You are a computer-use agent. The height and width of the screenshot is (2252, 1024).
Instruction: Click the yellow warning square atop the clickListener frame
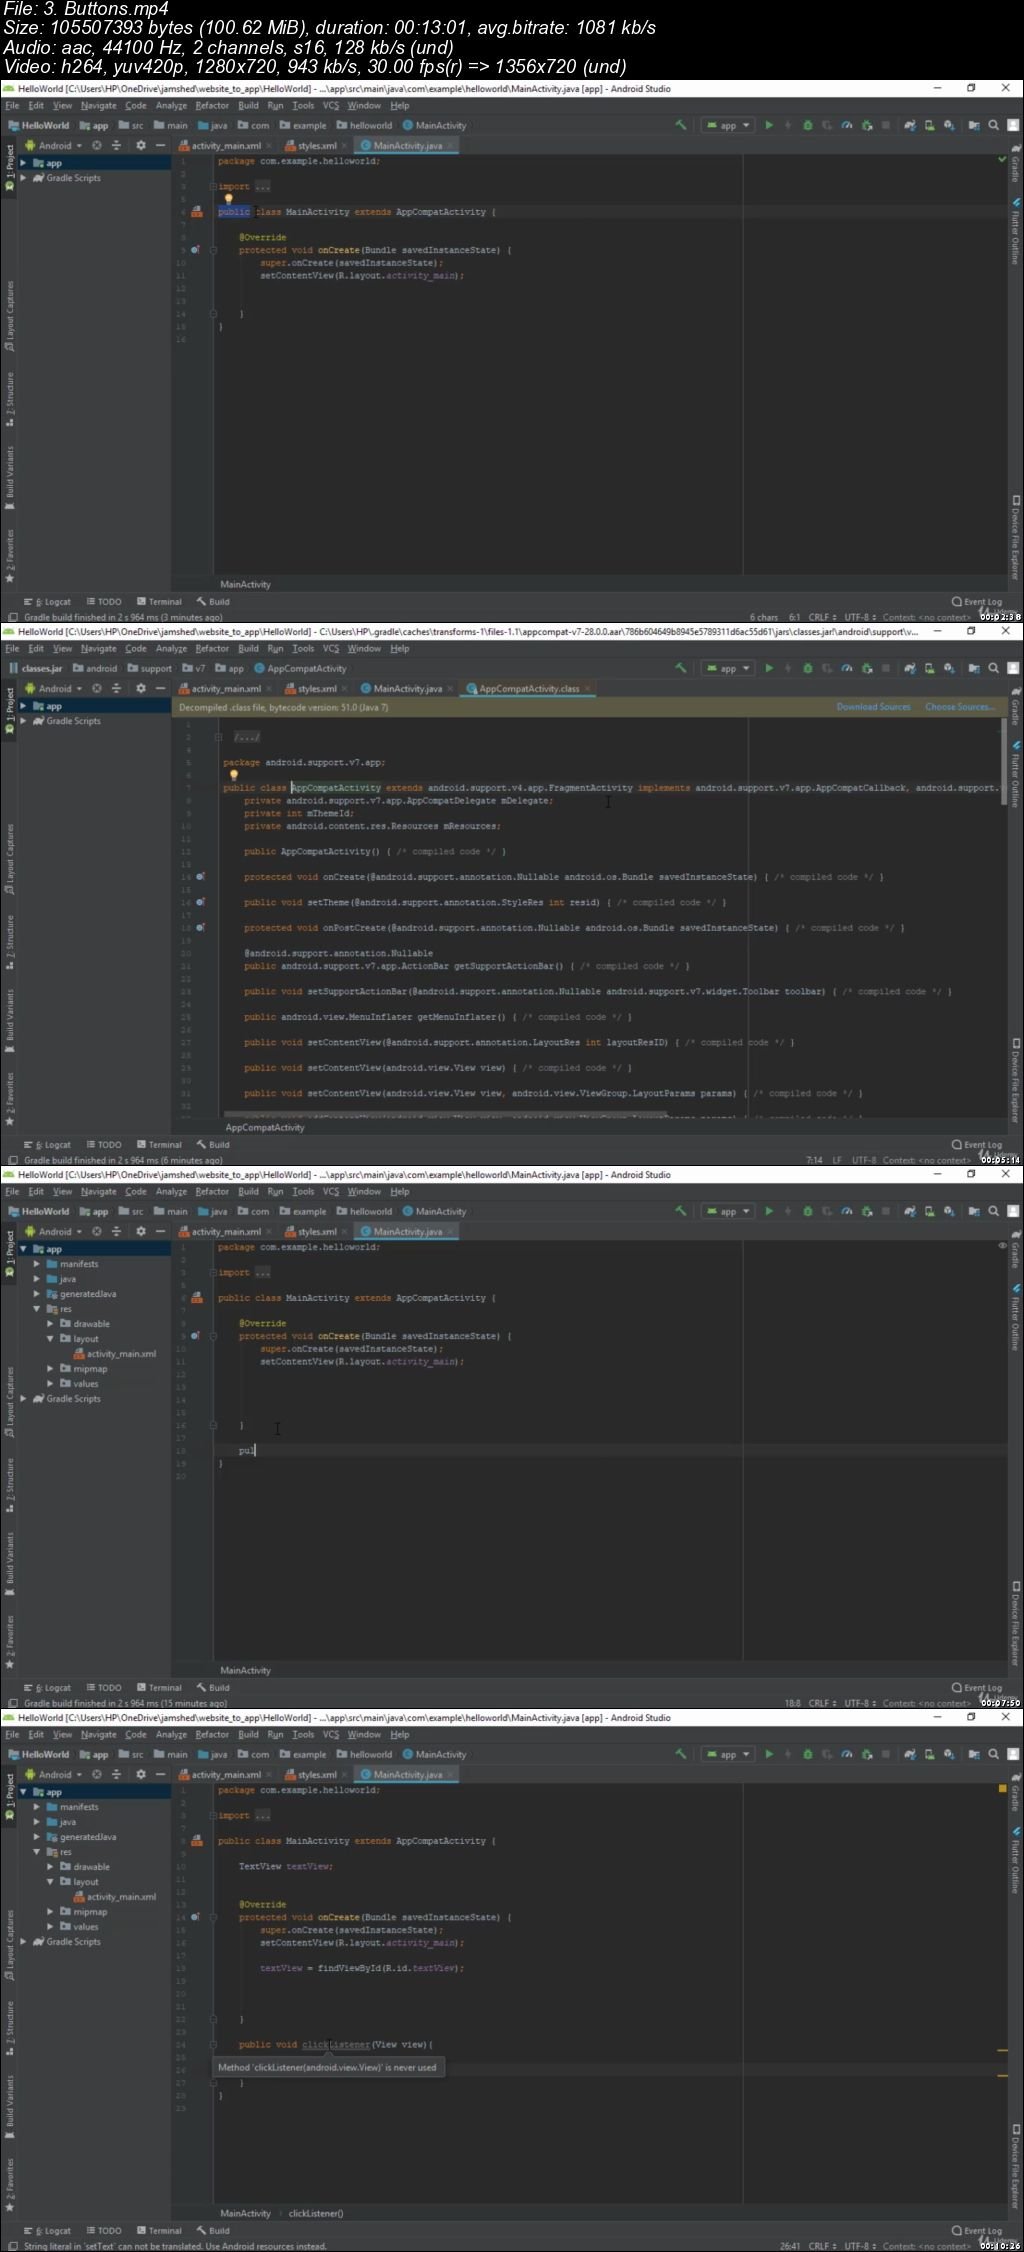point(1002,1788)
